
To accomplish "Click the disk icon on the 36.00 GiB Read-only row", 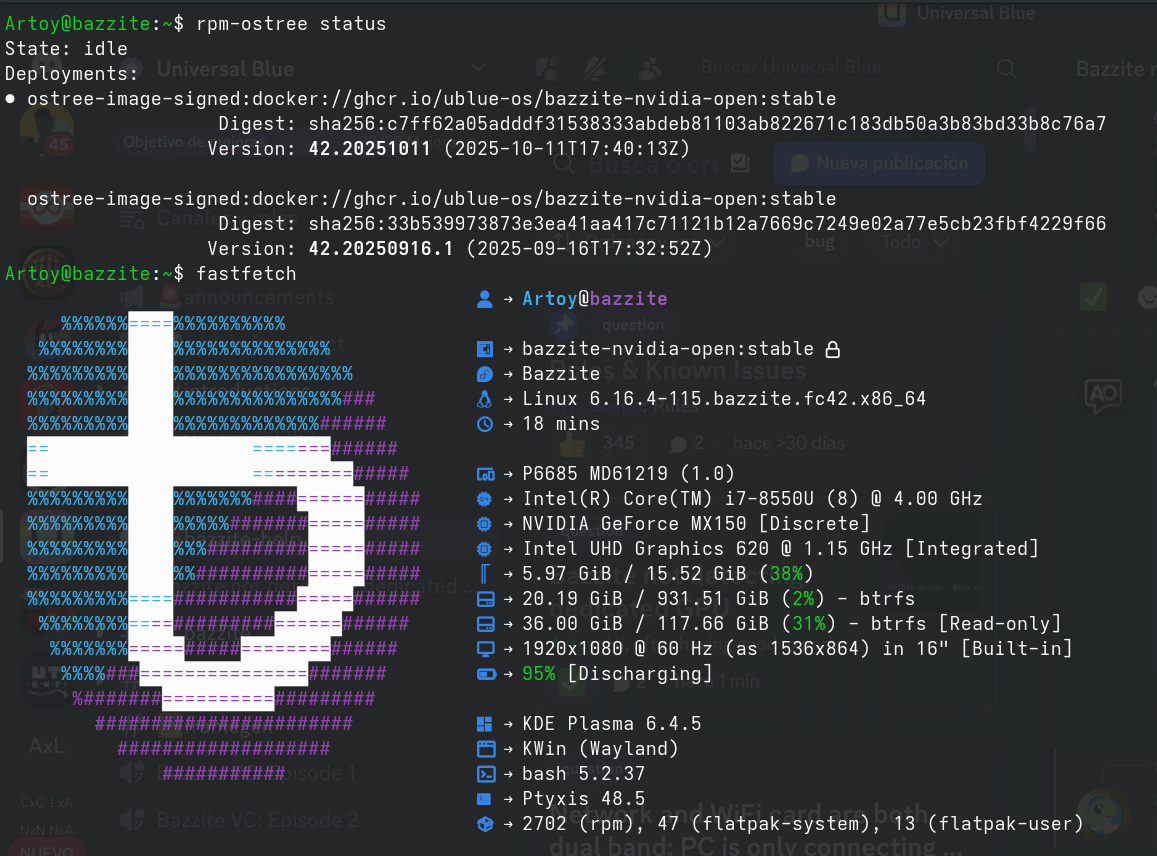I will 486,624.
